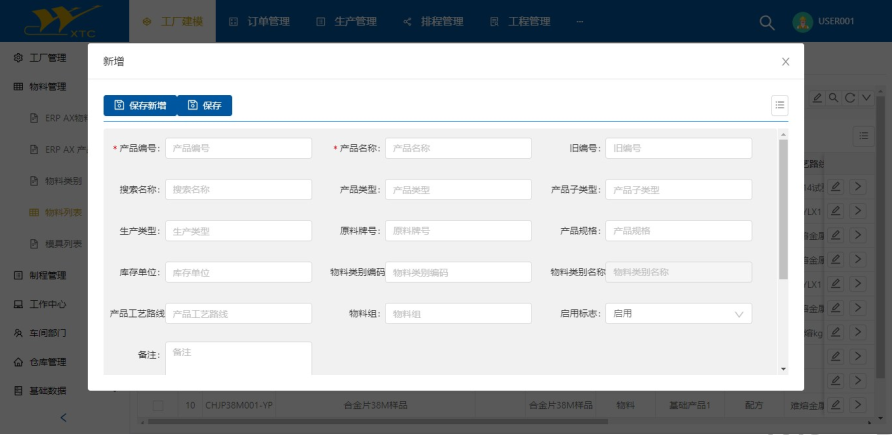Click the background table horizontal scrollbar

tap(377, 421)
